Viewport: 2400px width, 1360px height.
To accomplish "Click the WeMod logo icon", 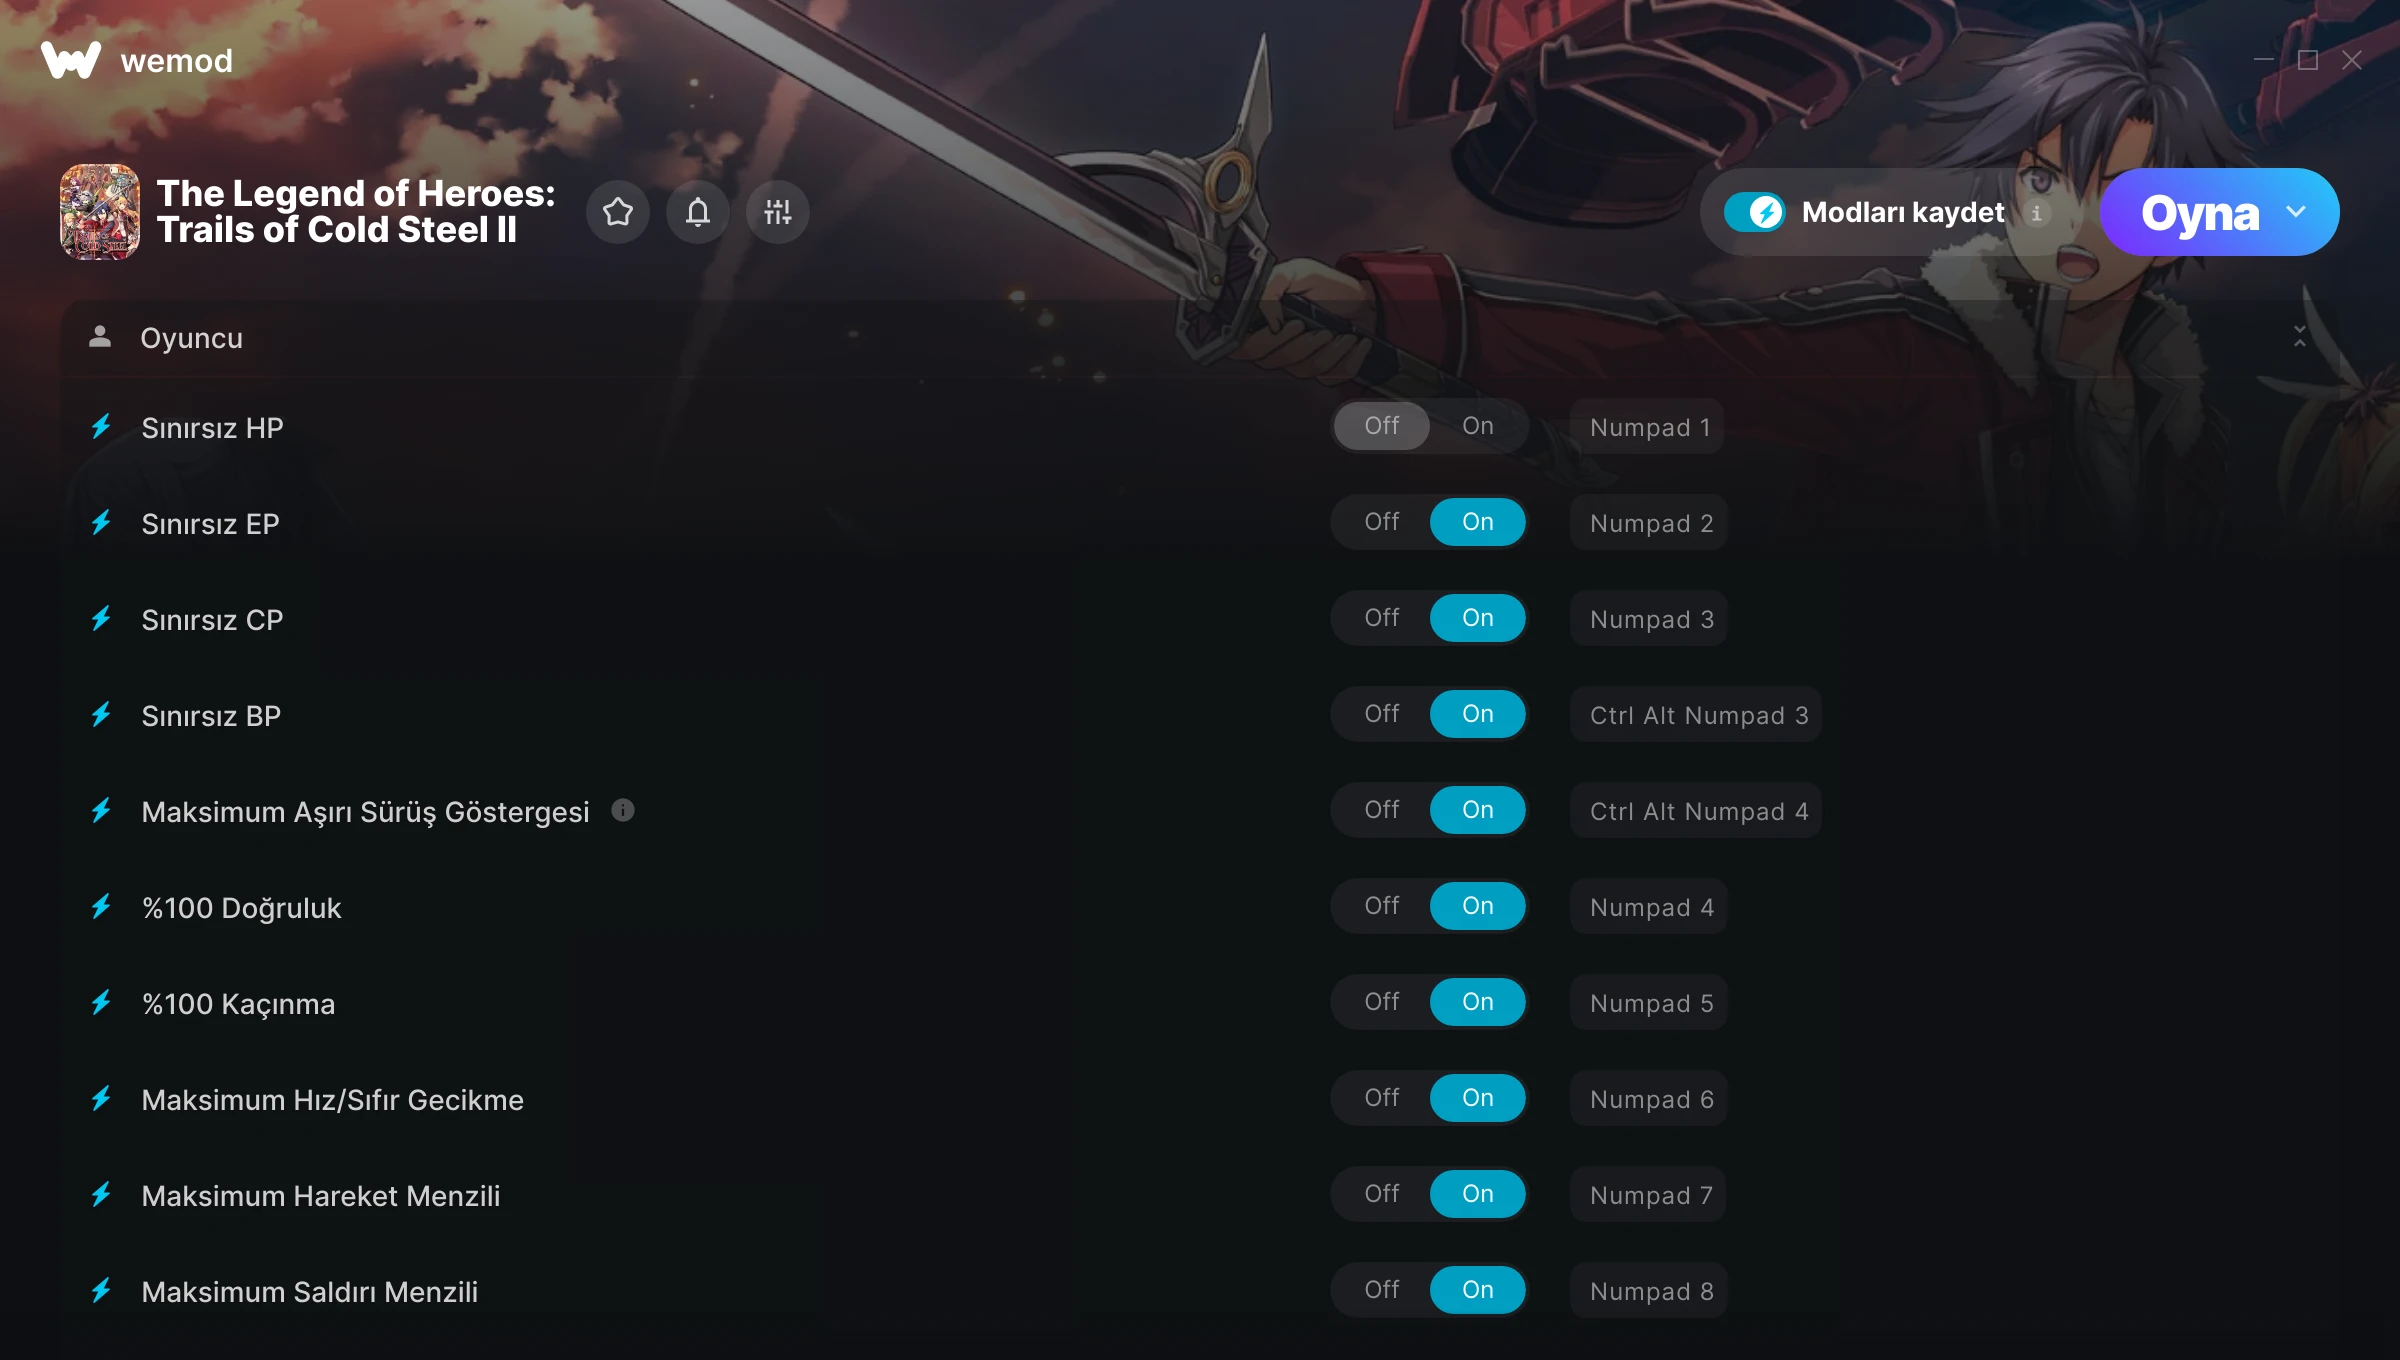I will [x=71, y=60].
